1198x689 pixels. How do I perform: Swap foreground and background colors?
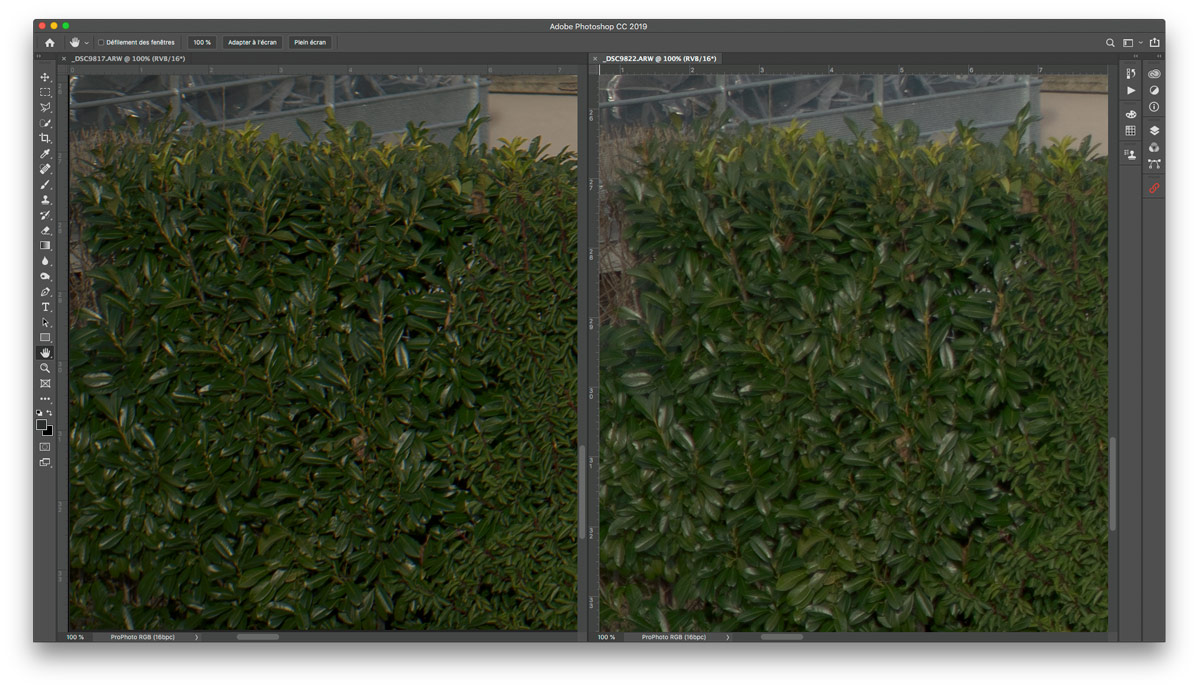point(50,413)
